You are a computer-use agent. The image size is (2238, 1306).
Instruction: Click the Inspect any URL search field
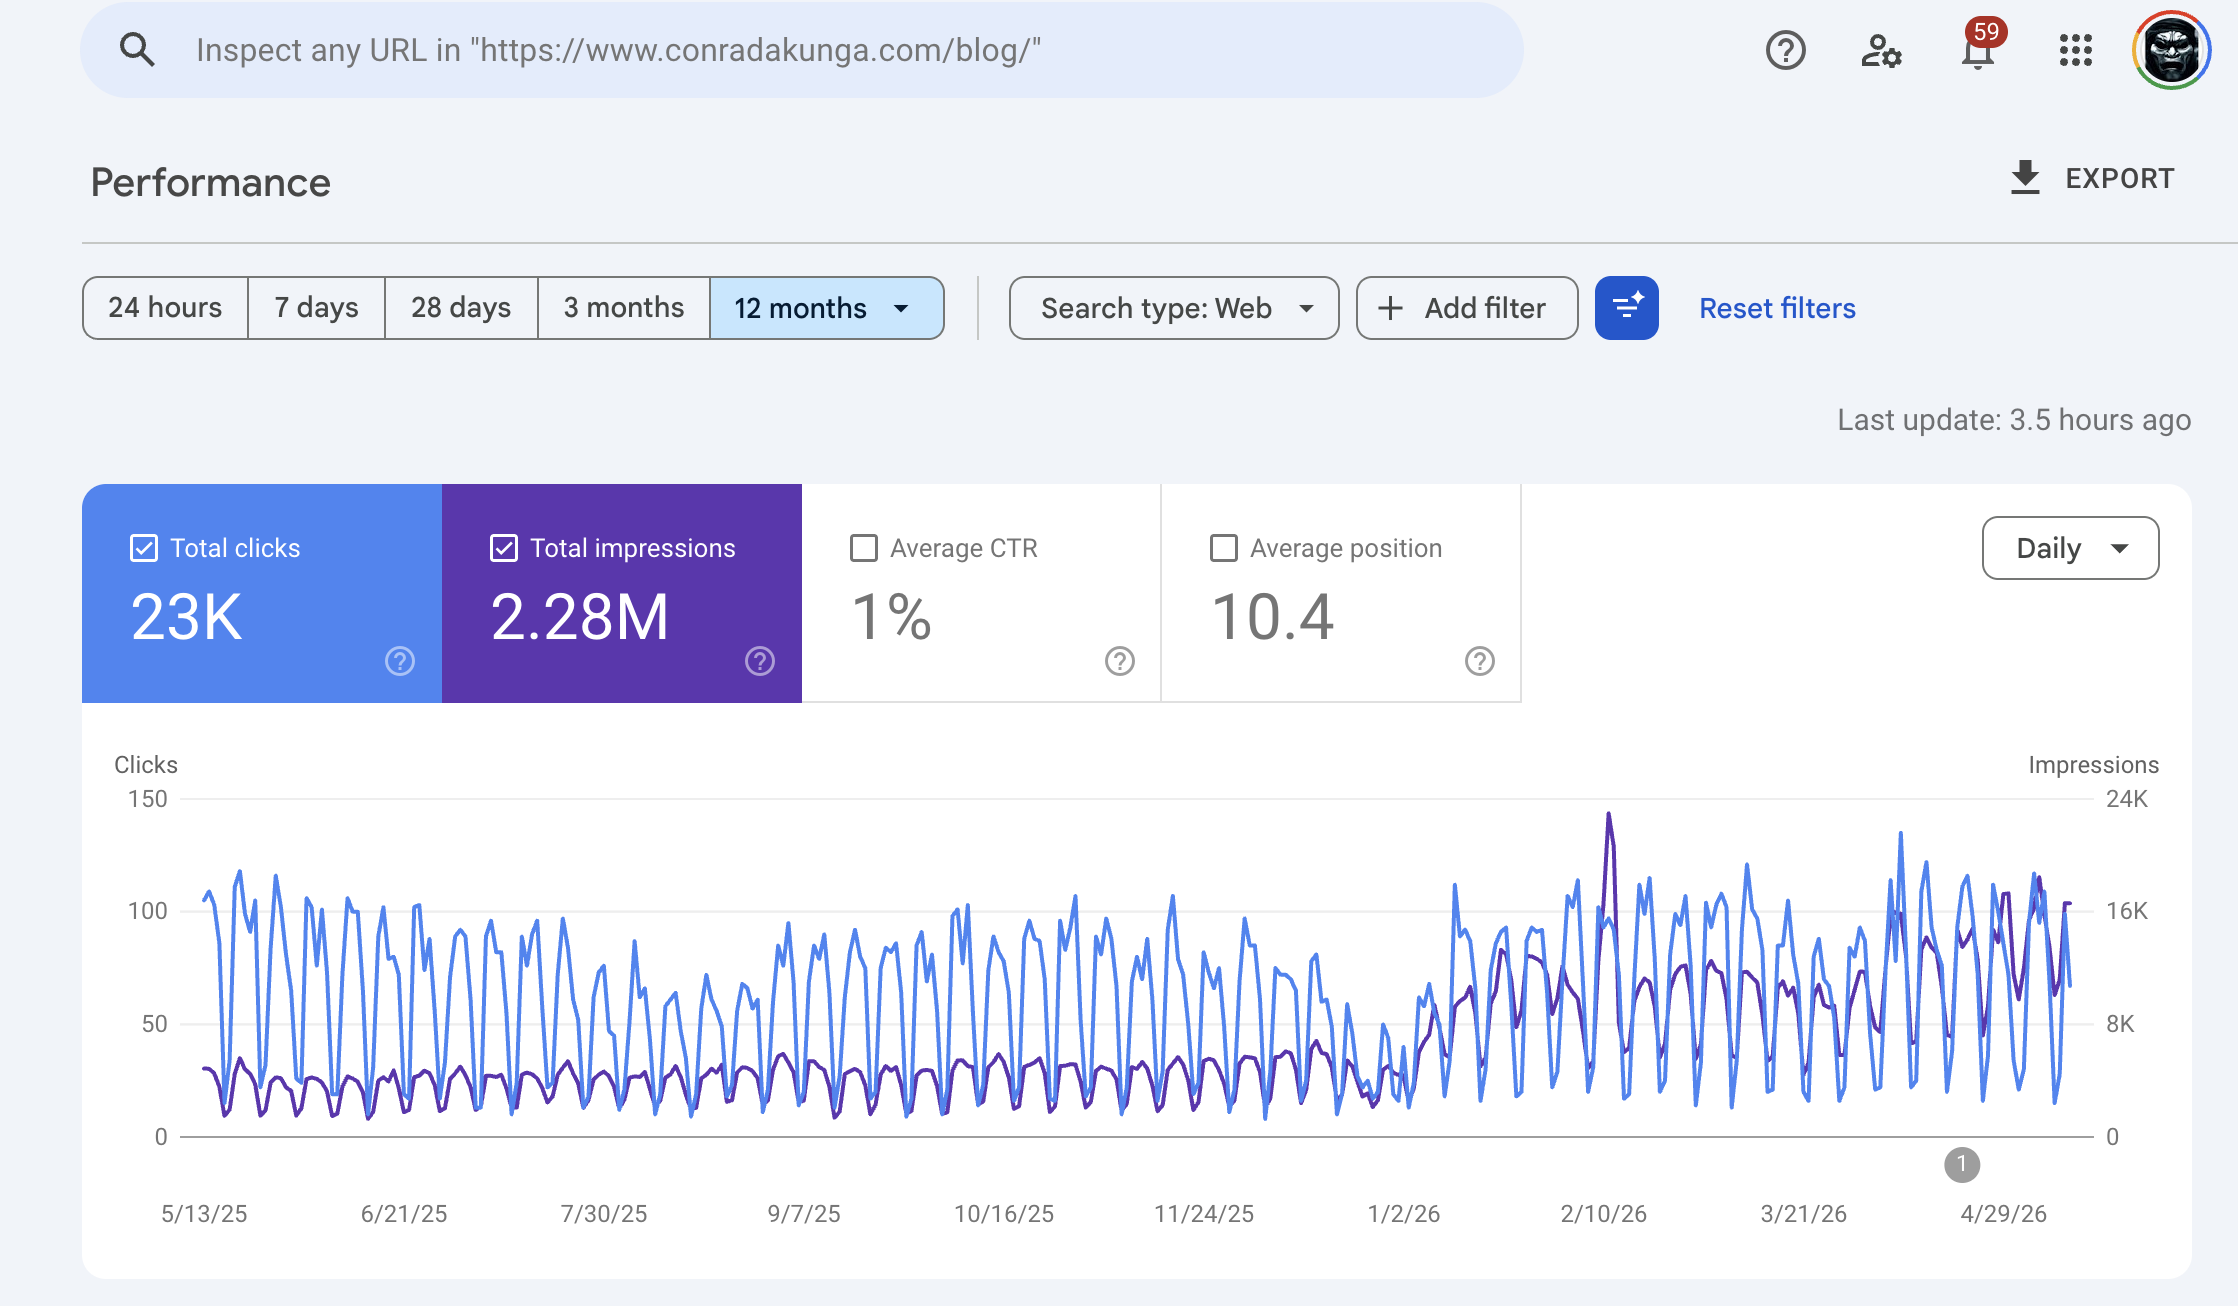point(802,50)
